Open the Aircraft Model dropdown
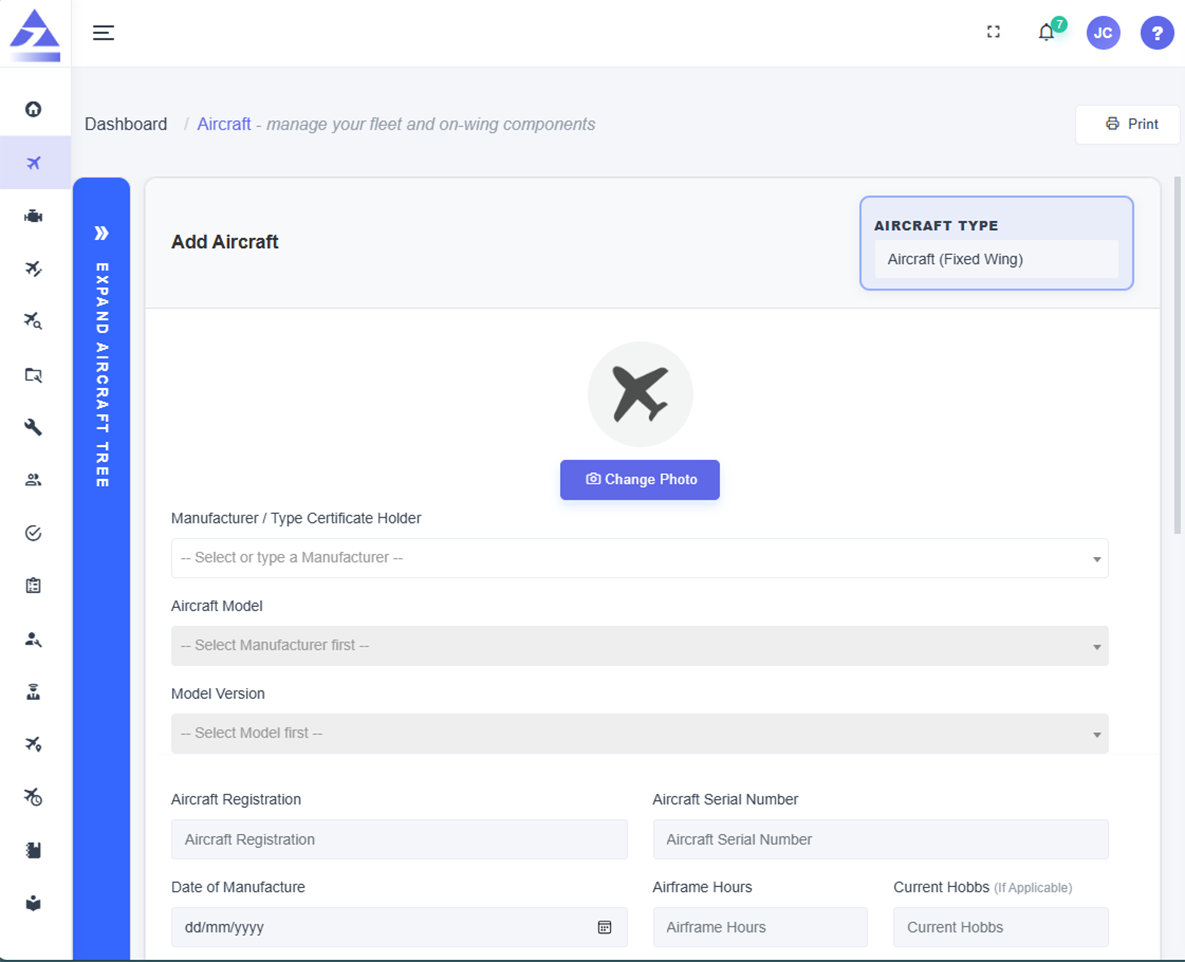This screenshot has height=962, width=1185. [x=639, y=646]
